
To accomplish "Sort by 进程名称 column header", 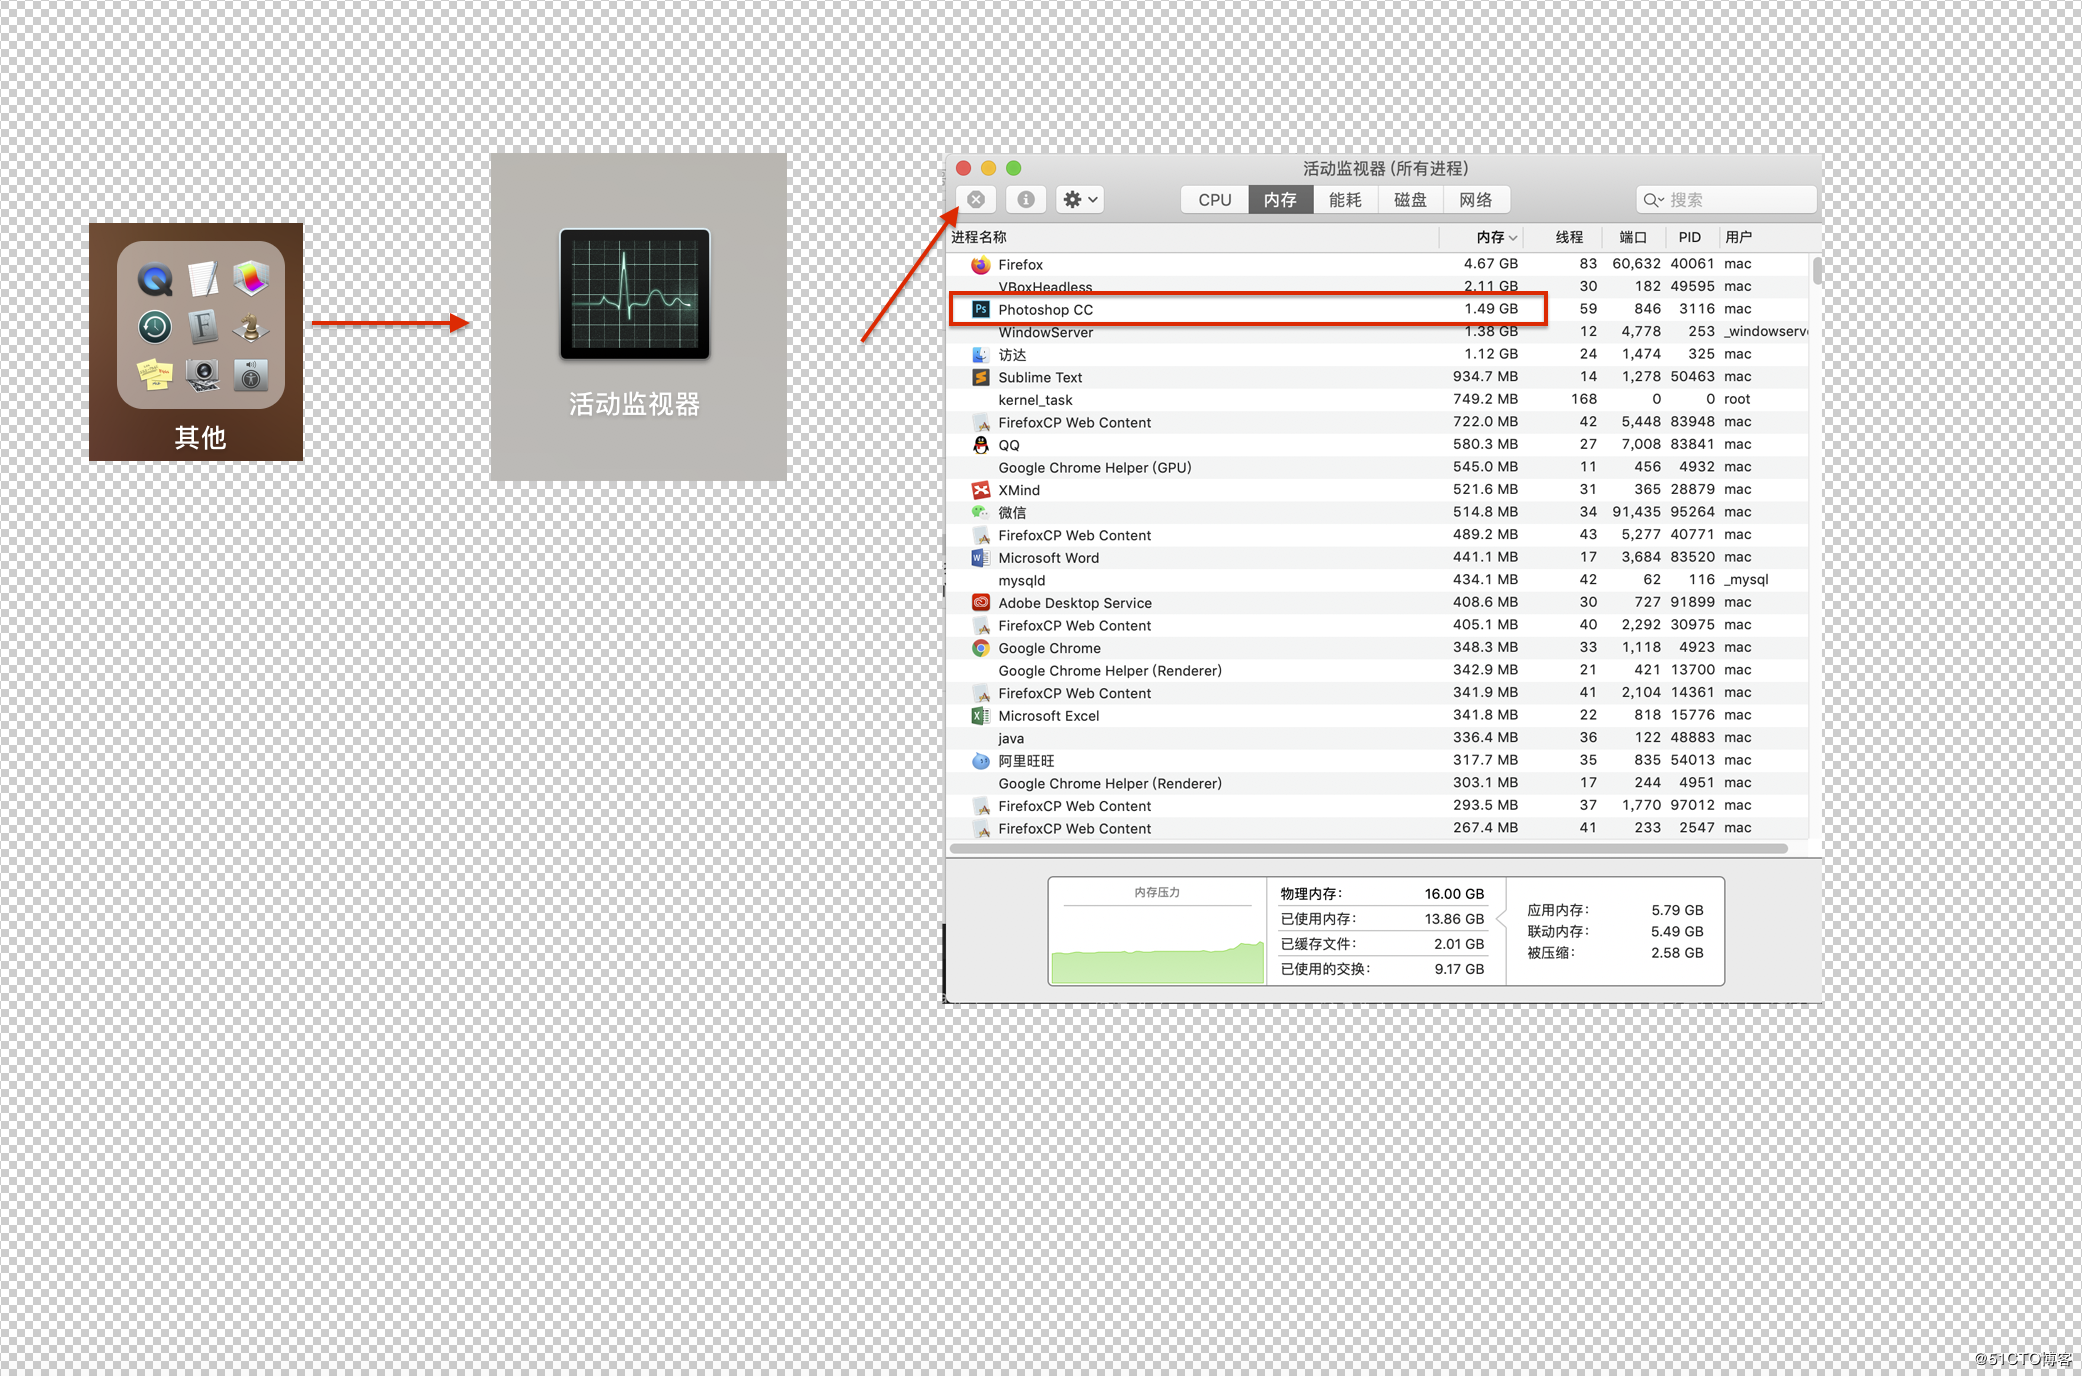I will [x=1192, y=237].
